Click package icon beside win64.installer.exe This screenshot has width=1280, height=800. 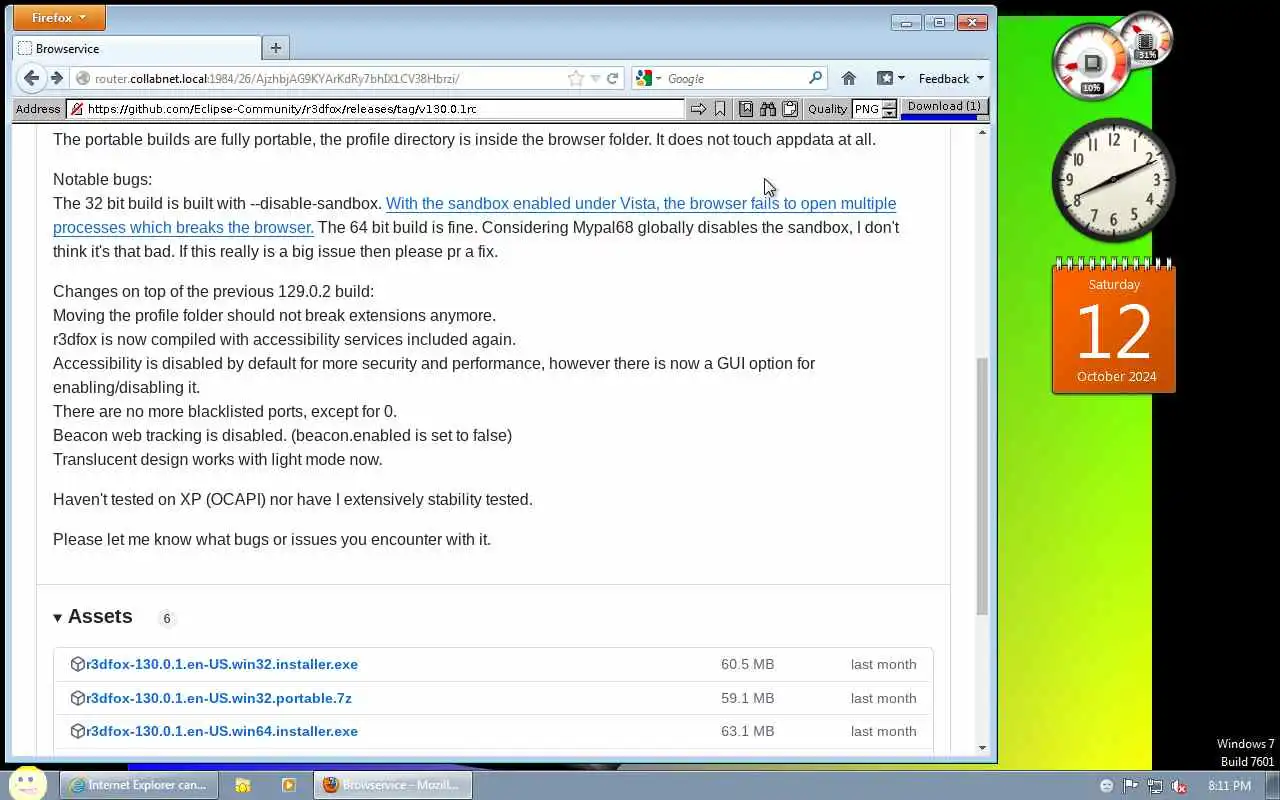(78, 731)
